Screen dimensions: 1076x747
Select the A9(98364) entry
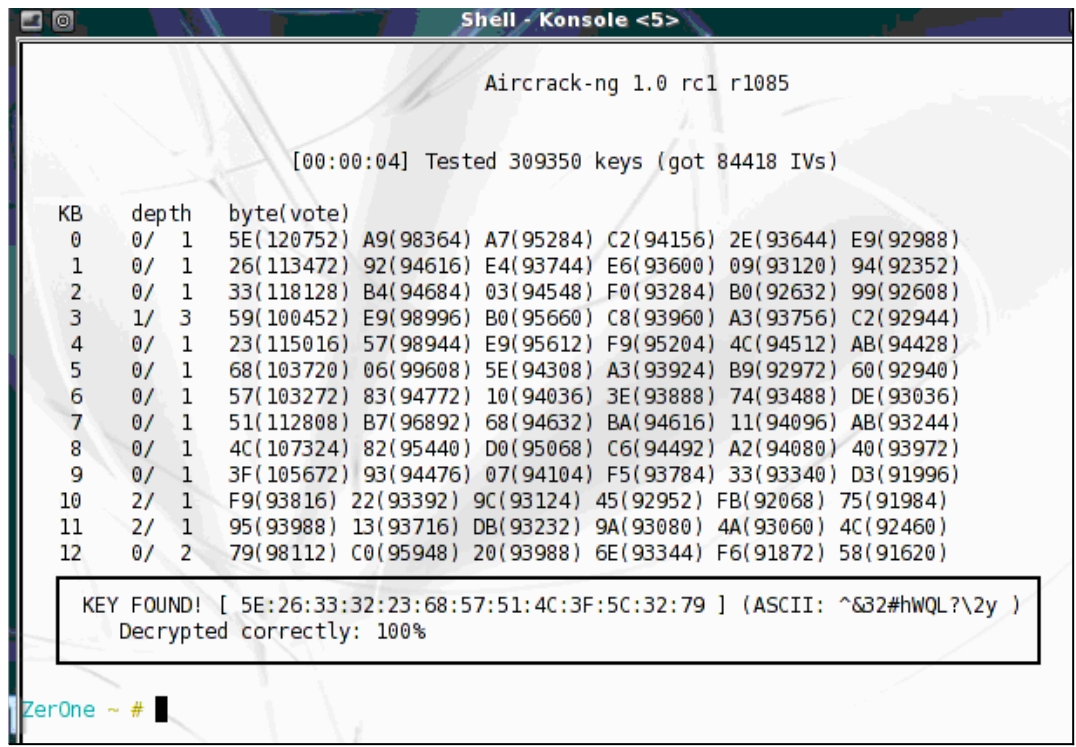[x=417, y=240]
